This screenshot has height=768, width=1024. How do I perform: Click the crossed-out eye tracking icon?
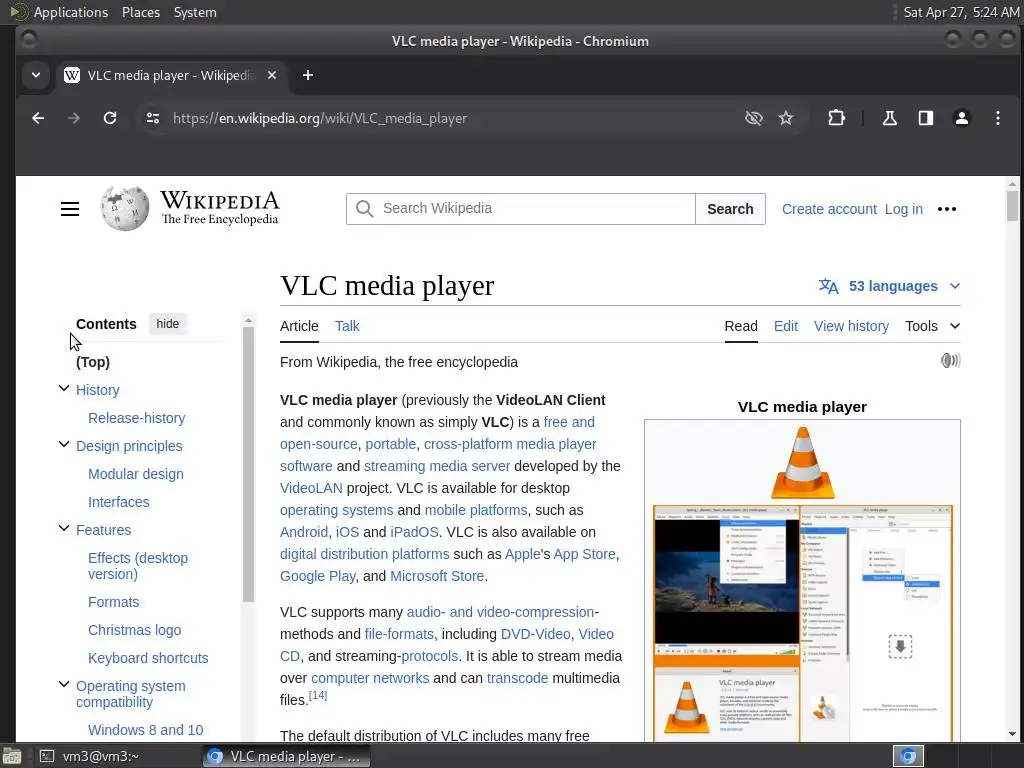pos(754,118)
